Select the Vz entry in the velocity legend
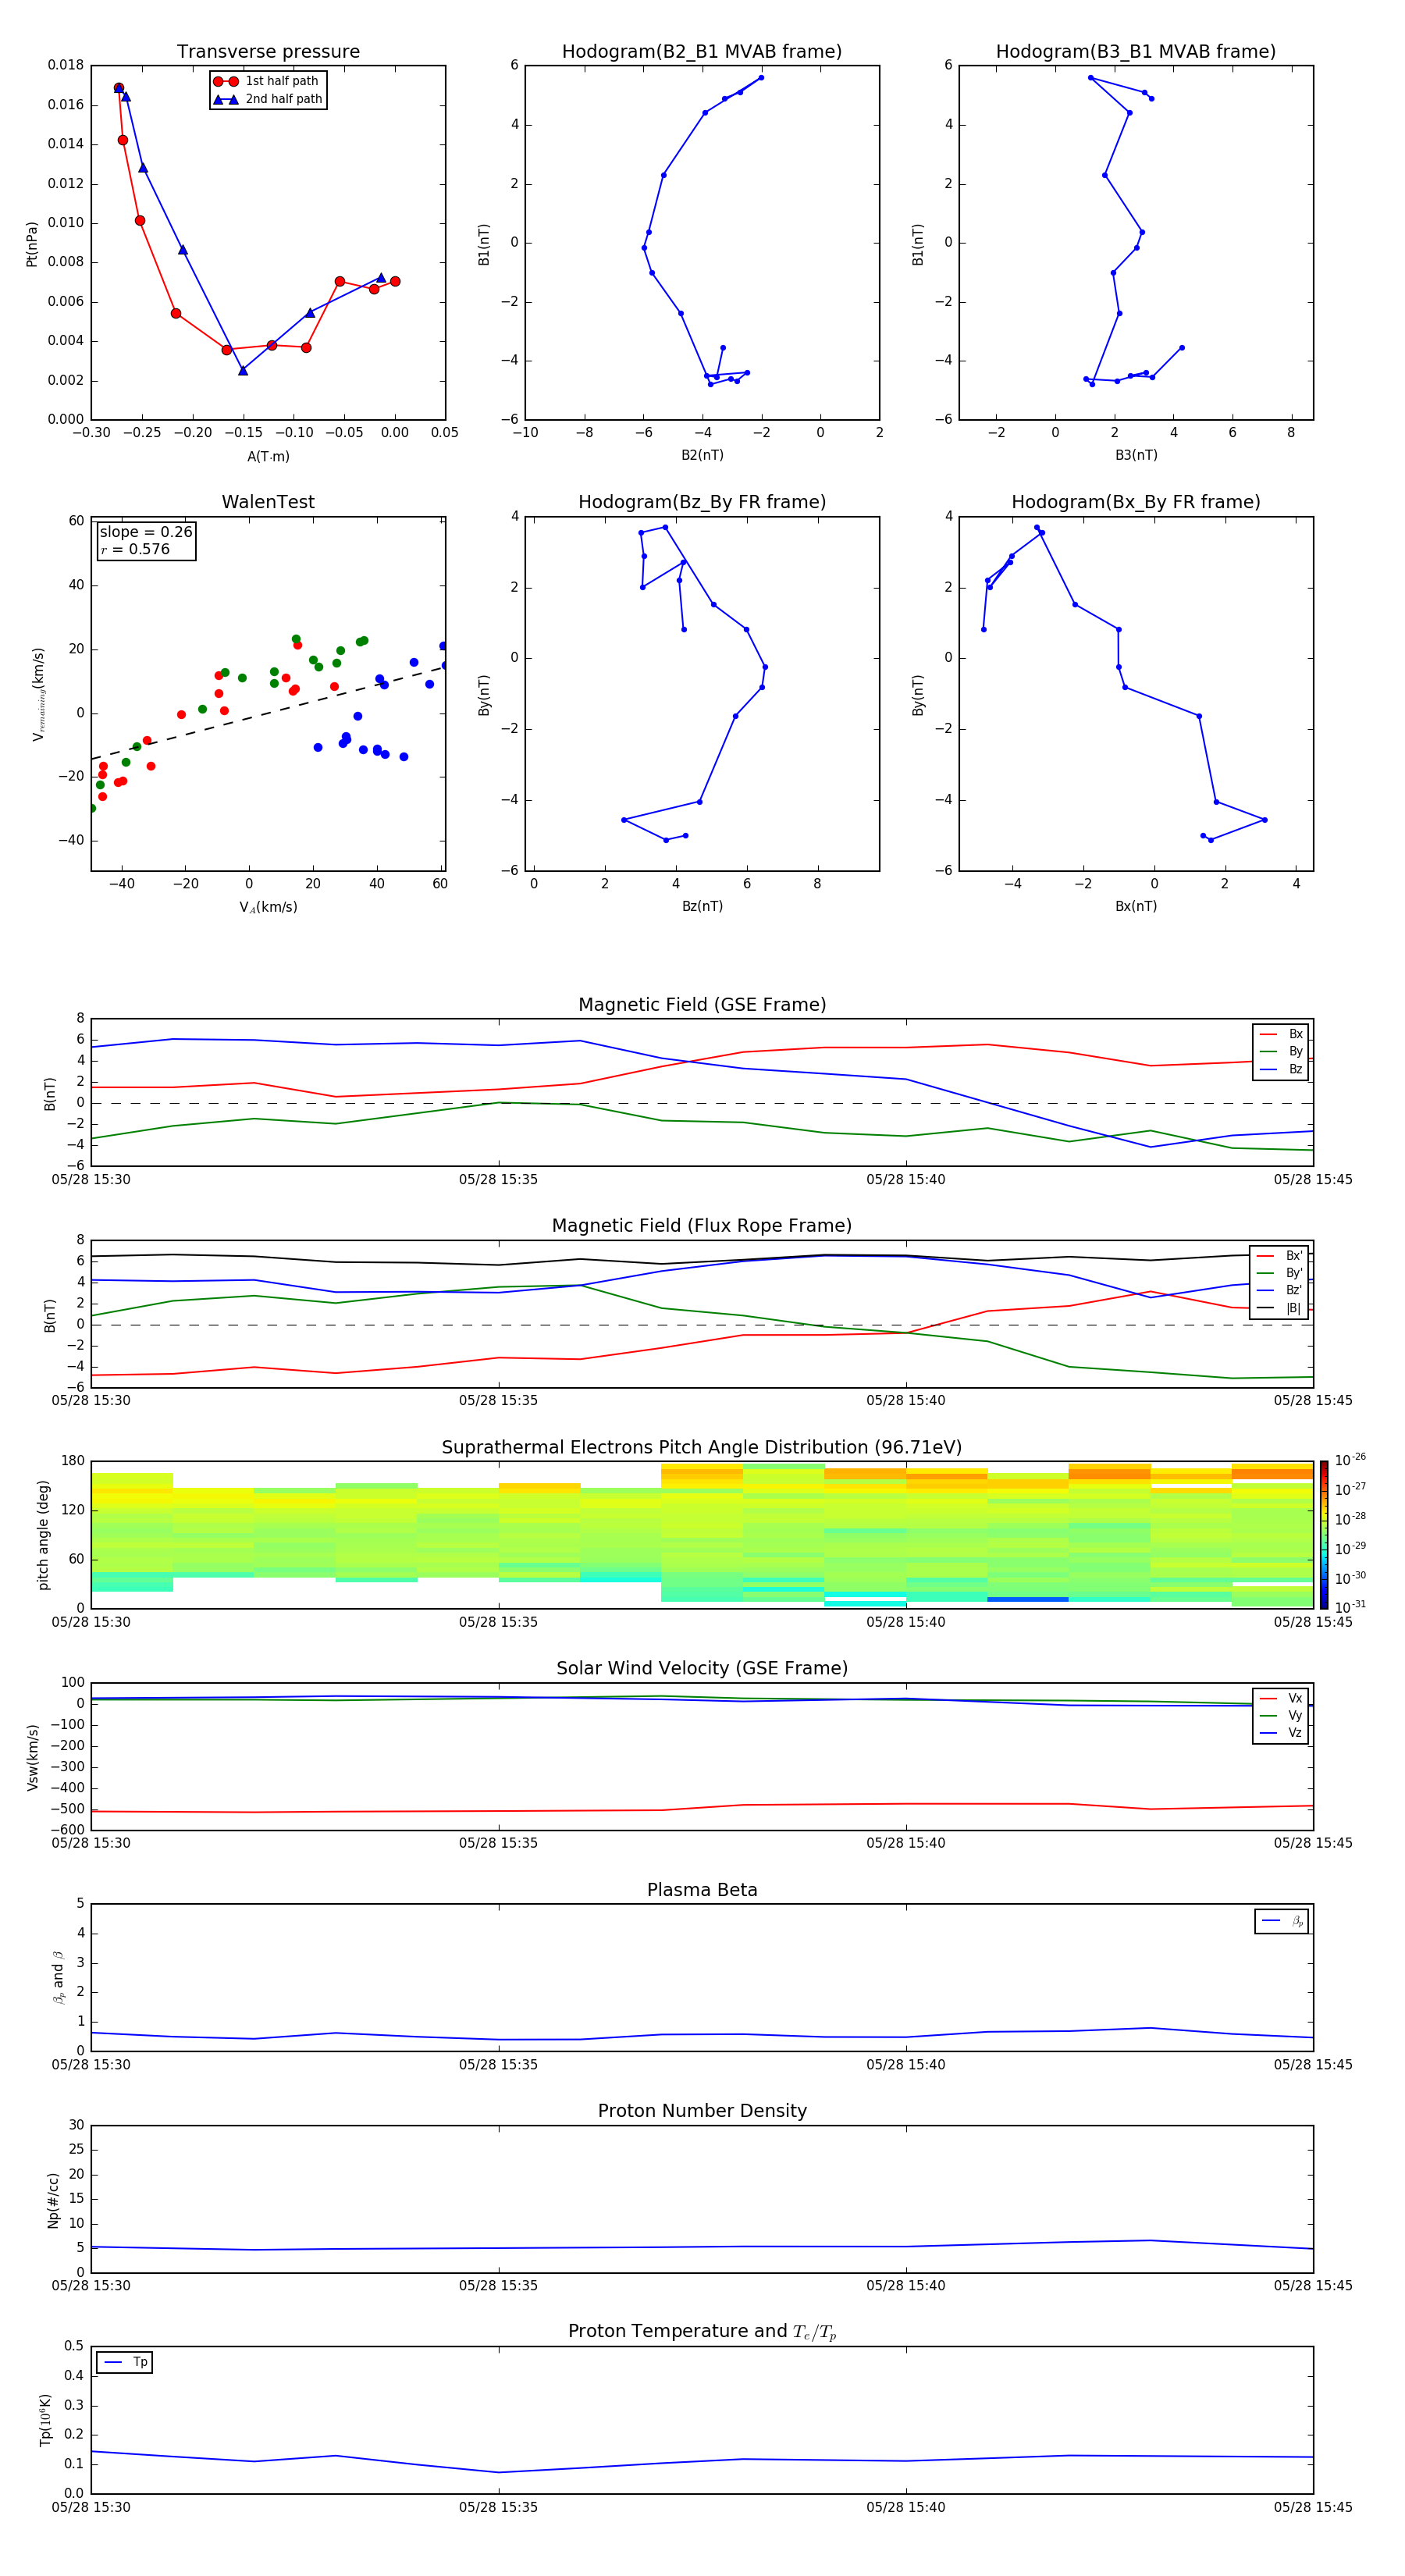Screen dimensions: 1405x2576 [x=1281, y=1733]
